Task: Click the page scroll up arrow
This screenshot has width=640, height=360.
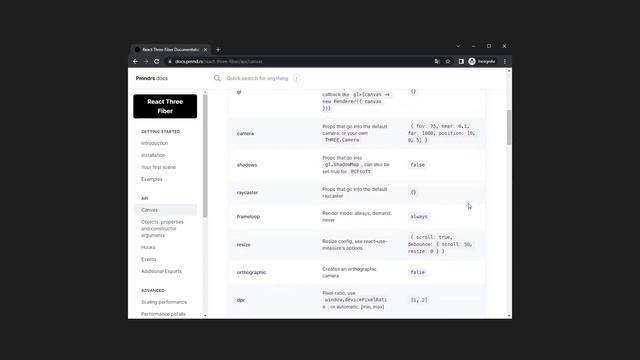Action: pos(509,71)
